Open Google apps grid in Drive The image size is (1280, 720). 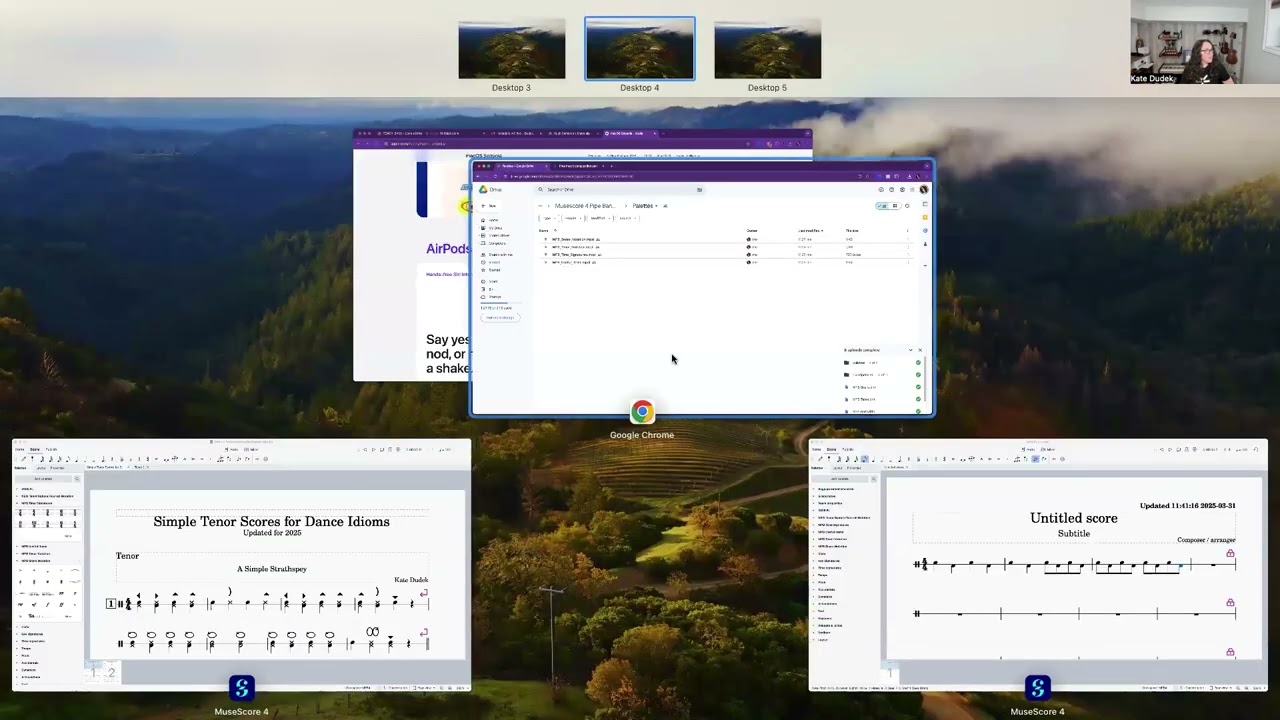pos(912,189)
